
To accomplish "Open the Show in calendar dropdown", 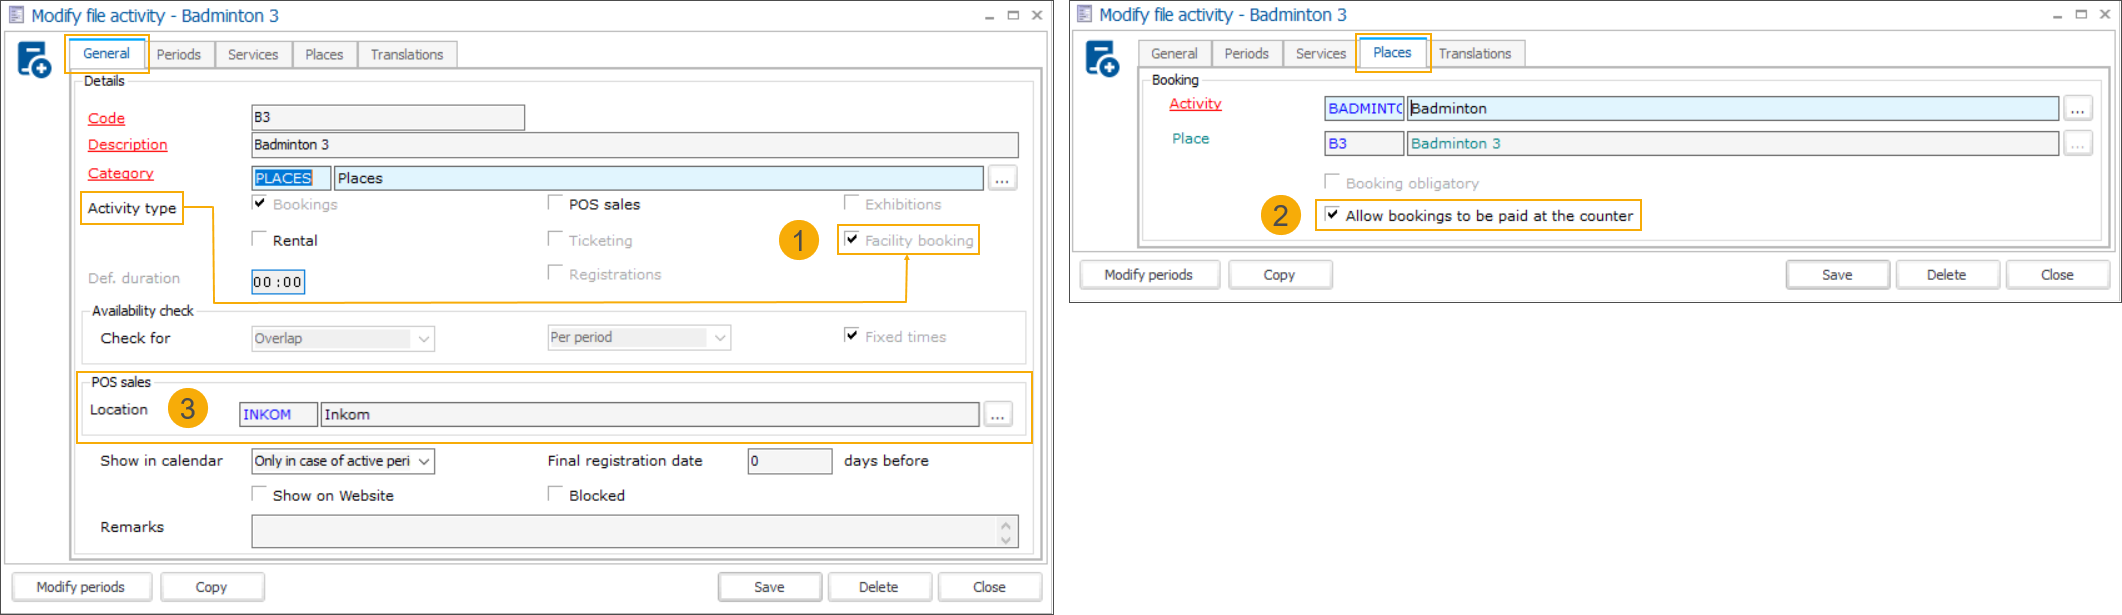I will coord(343,461).
